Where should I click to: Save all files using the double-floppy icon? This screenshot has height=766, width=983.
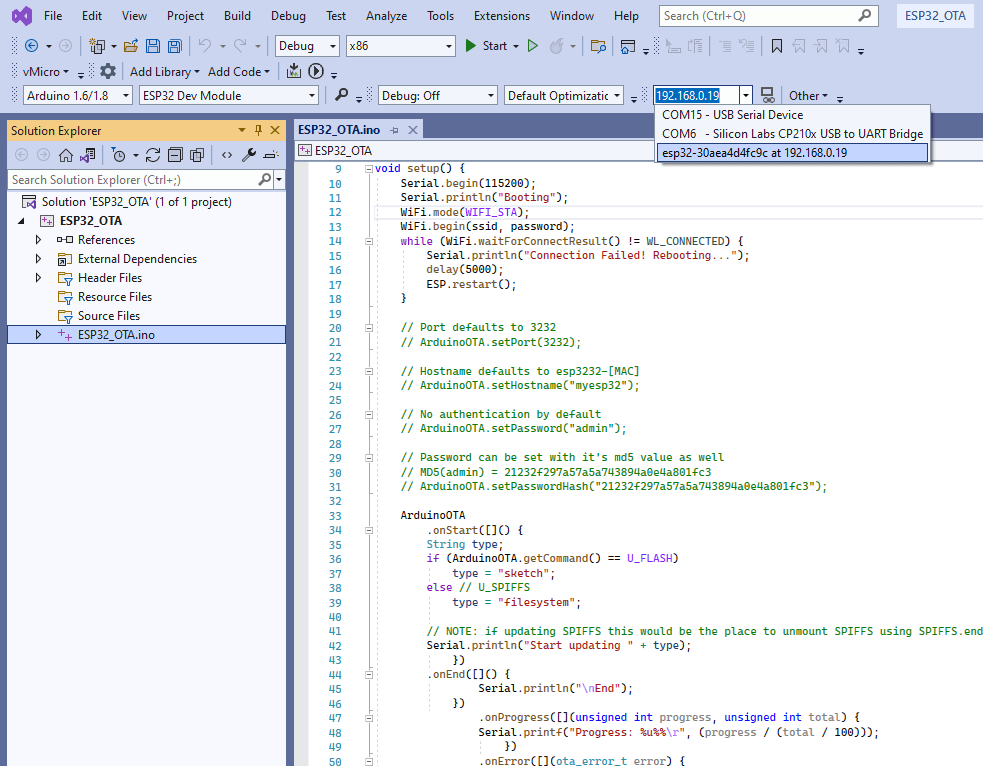click(175, 46)
